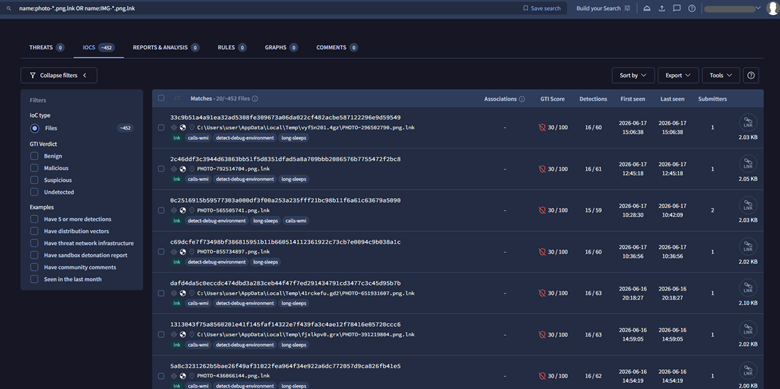Click the LNK file type icon for PHOTO-855734897 row
This screenshot has width=780, height=389.
click(748, 247)
